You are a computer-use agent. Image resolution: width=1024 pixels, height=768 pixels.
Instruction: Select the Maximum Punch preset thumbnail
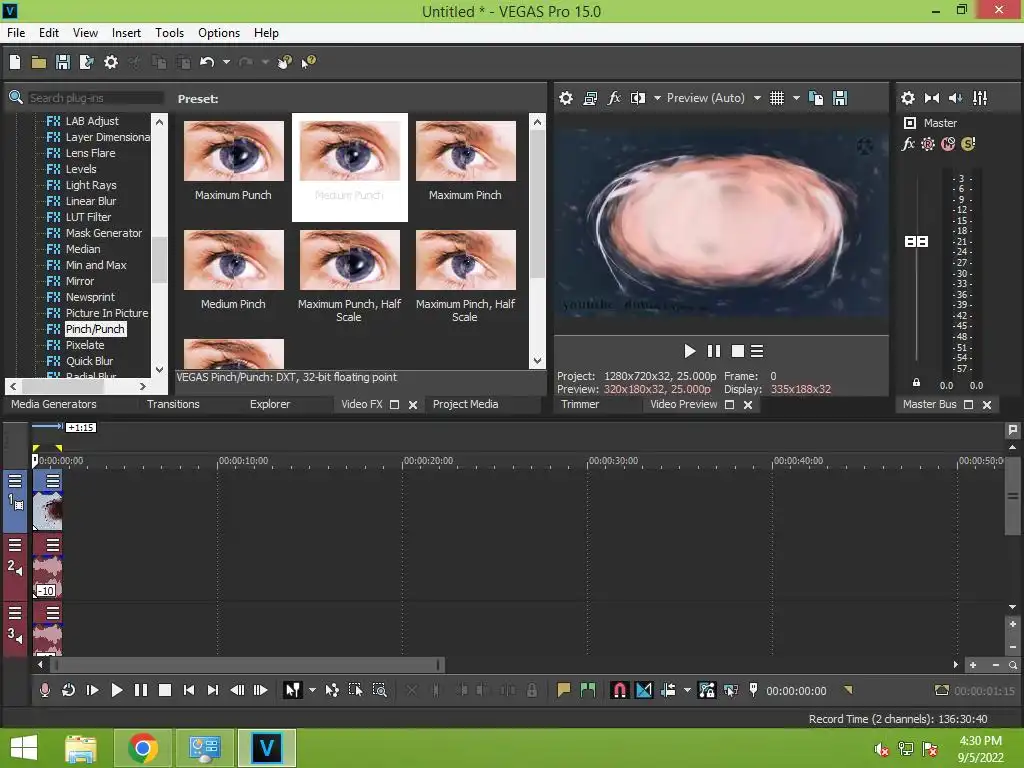(x=233, y=151)
